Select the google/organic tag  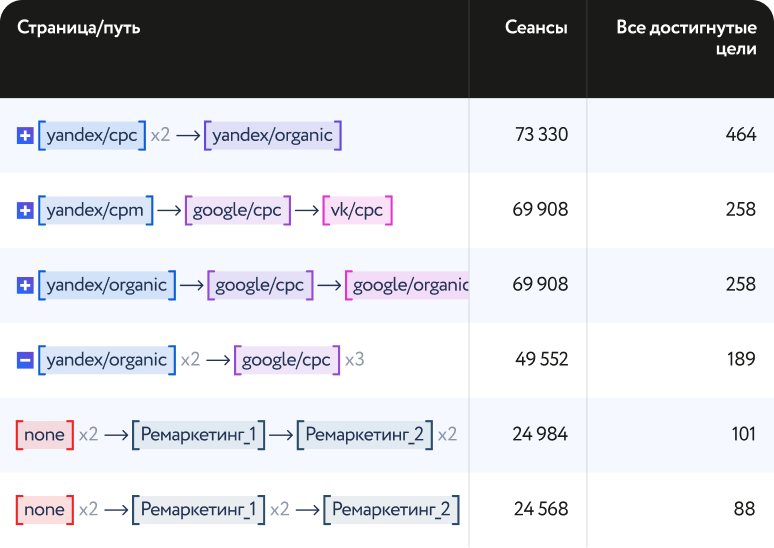pos(408,285)
